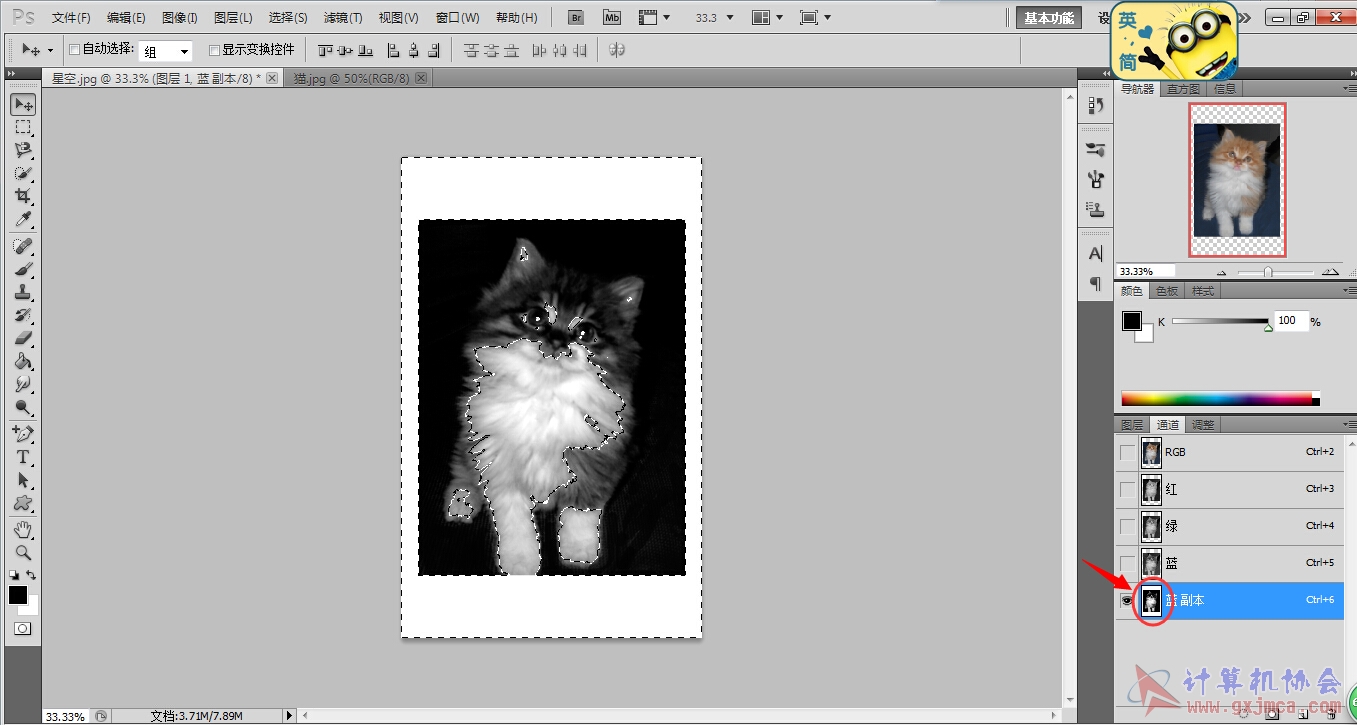This screenshot has height=725, width=1357.
Task: Launch Bridge with the Br icon
Action: pyautogui.click(x=576, y=17)
